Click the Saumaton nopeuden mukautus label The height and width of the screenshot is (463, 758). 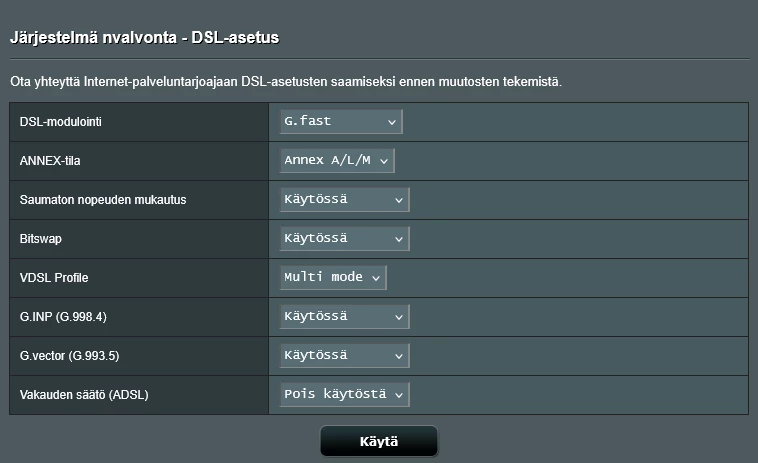[102, 199]
